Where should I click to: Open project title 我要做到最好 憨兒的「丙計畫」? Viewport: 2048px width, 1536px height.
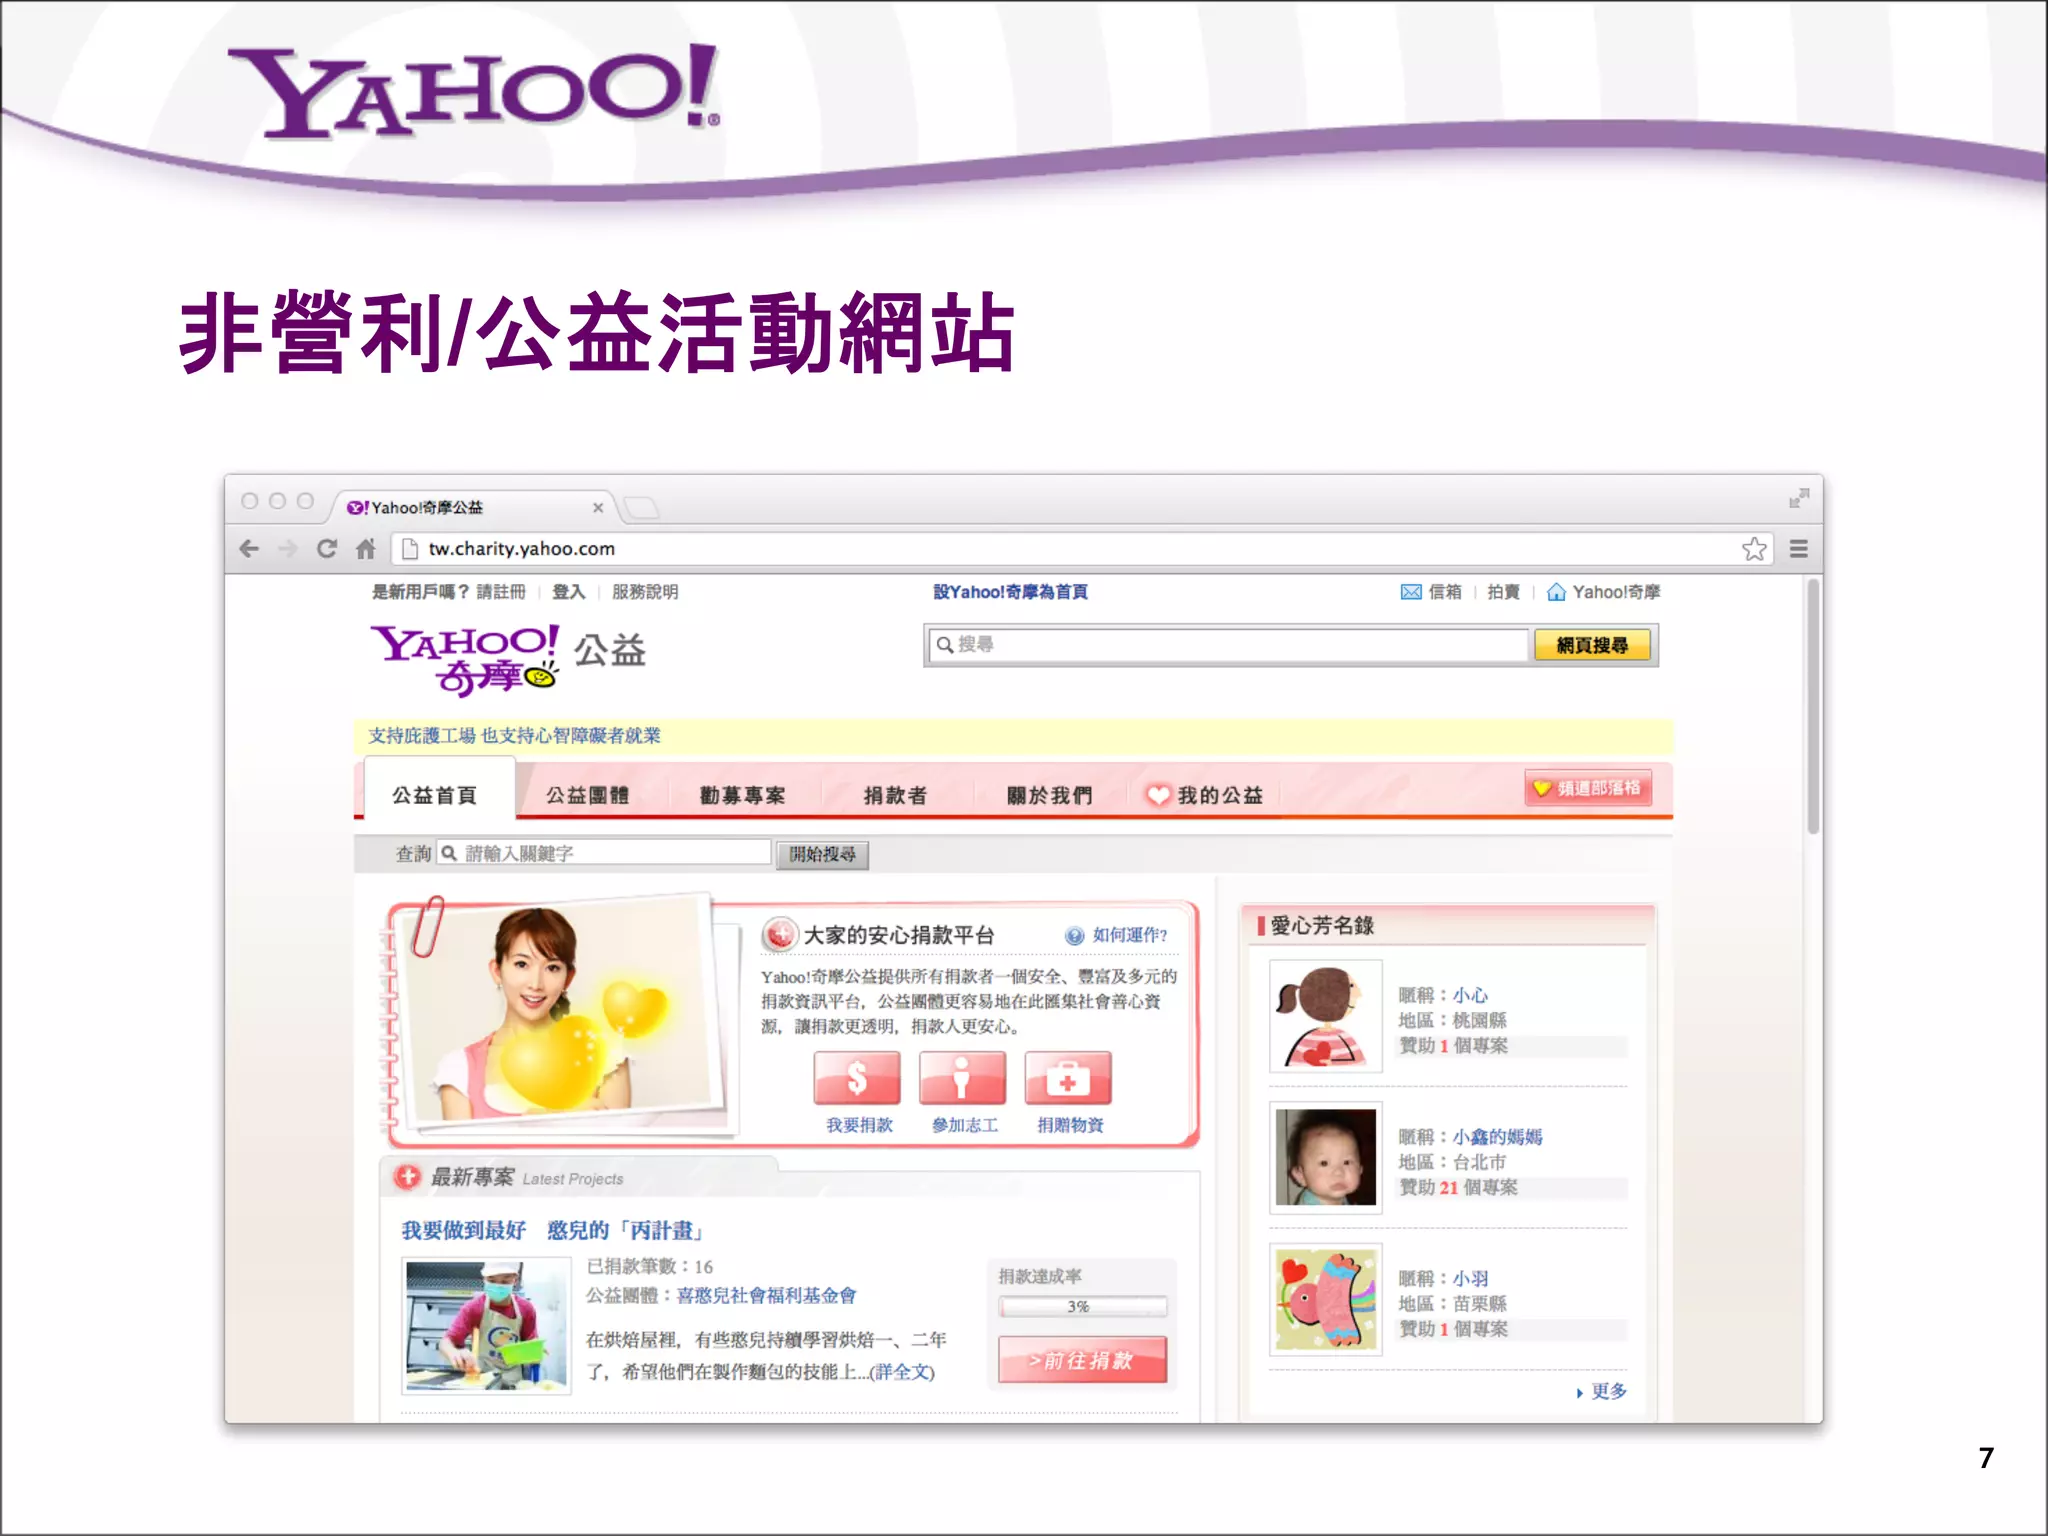coord(553,1230)
